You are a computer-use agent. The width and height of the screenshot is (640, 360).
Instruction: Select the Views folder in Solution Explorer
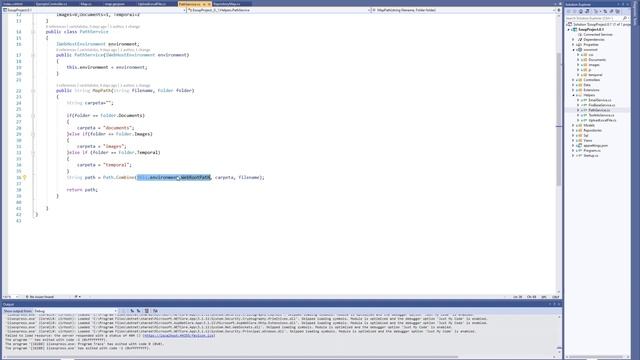(x=588, y=140)
